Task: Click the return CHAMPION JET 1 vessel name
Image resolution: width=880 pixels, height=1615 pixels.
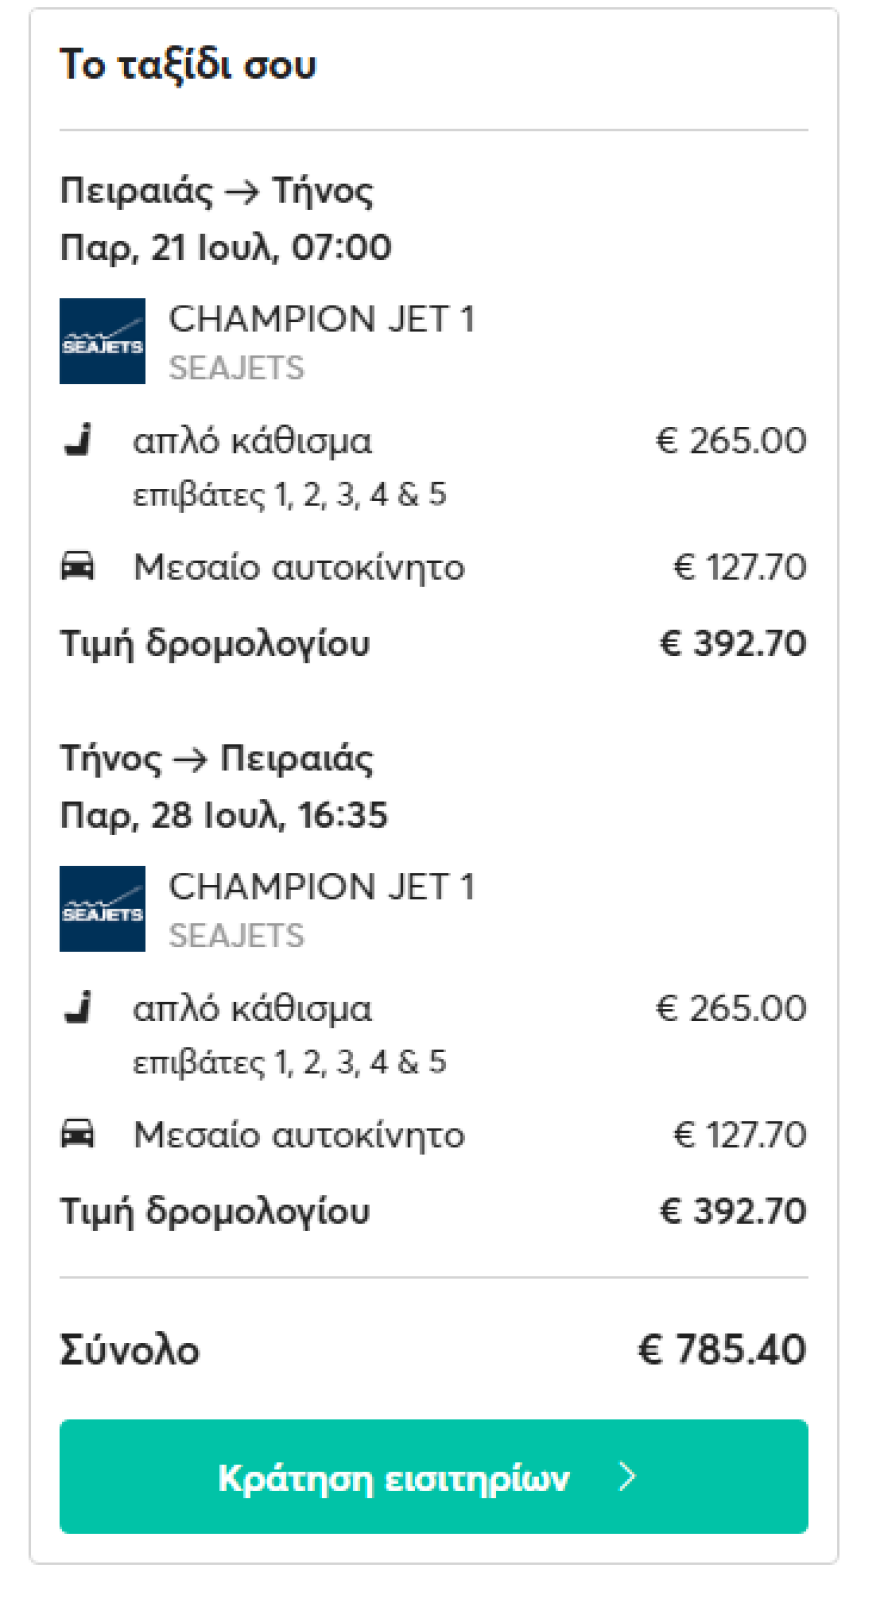Action: coord(321,887)
